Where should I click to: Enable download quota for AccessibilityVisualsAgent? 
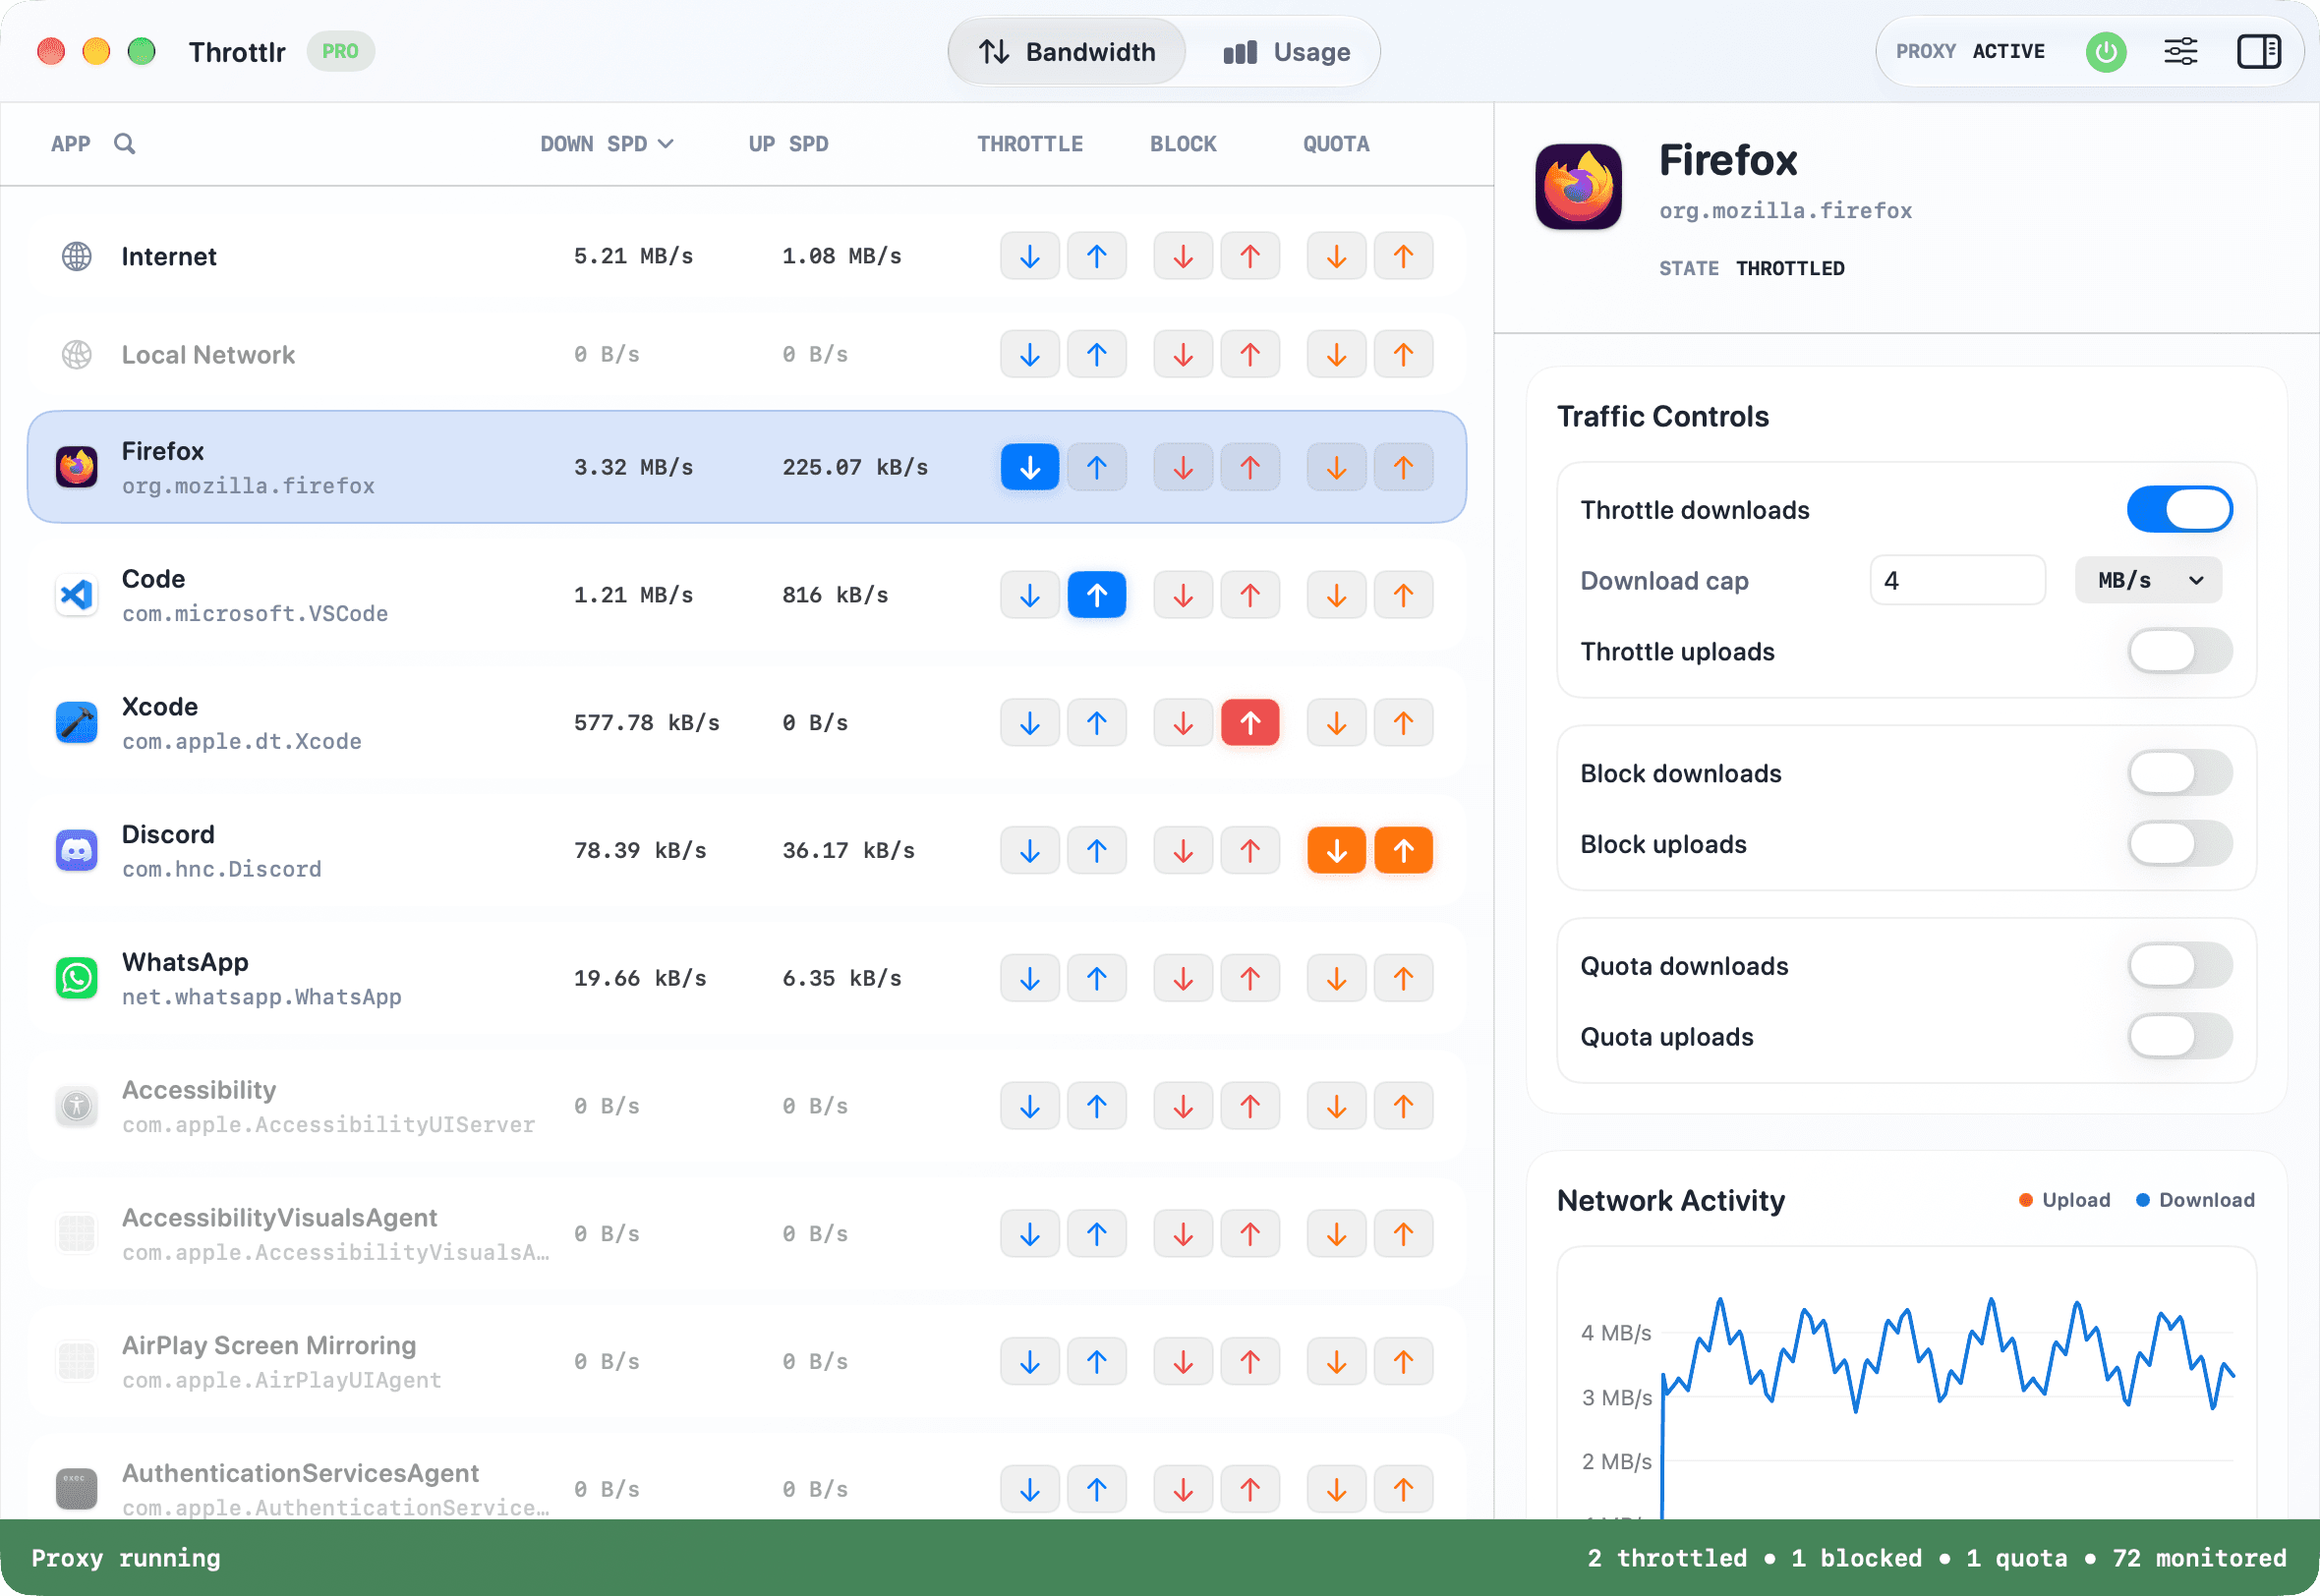(1336, 1234)
